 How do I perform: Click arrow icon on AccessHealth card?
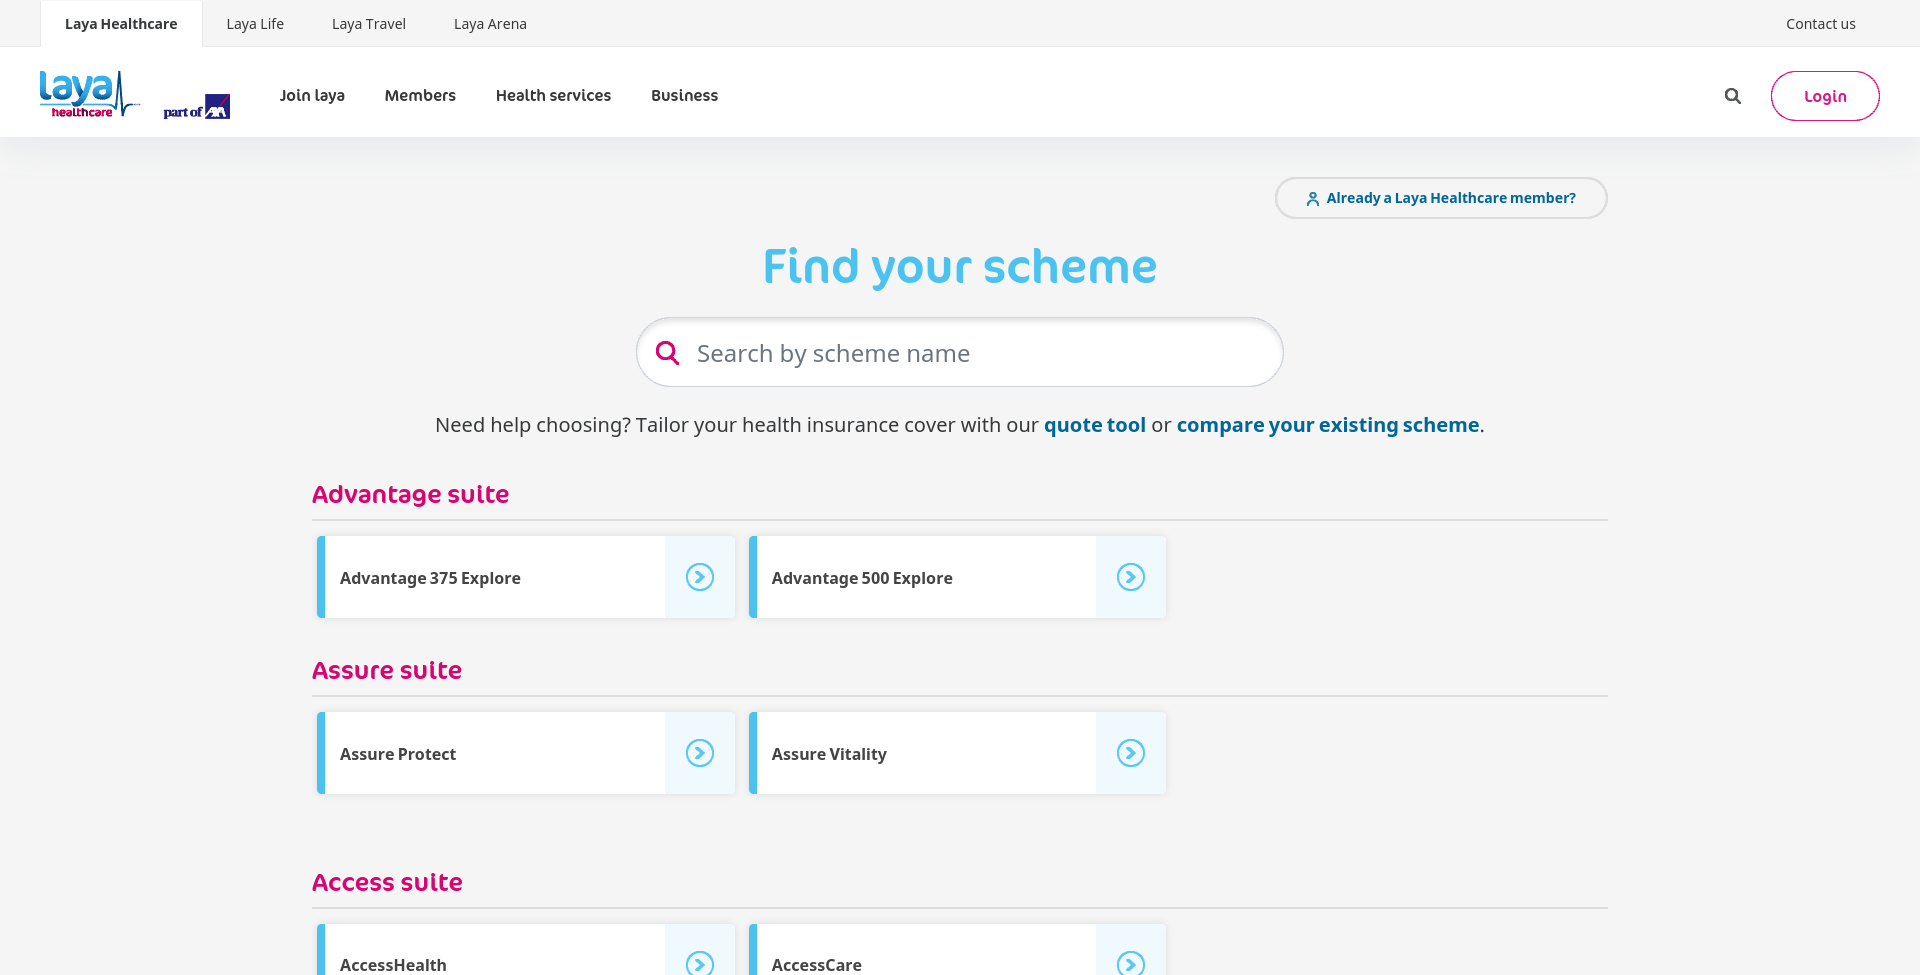click(x=700, y=963)
